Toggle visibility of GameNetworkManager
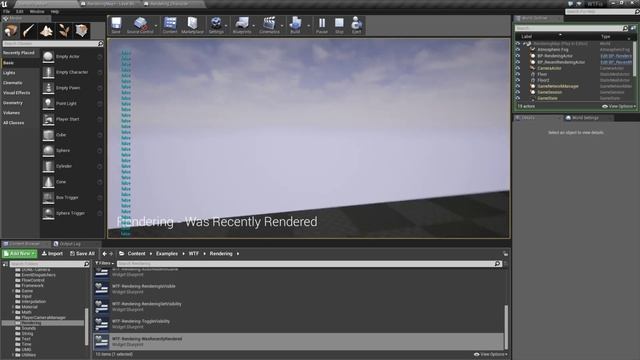This screenshot has height=360, width=640. (x=518, y=86)
